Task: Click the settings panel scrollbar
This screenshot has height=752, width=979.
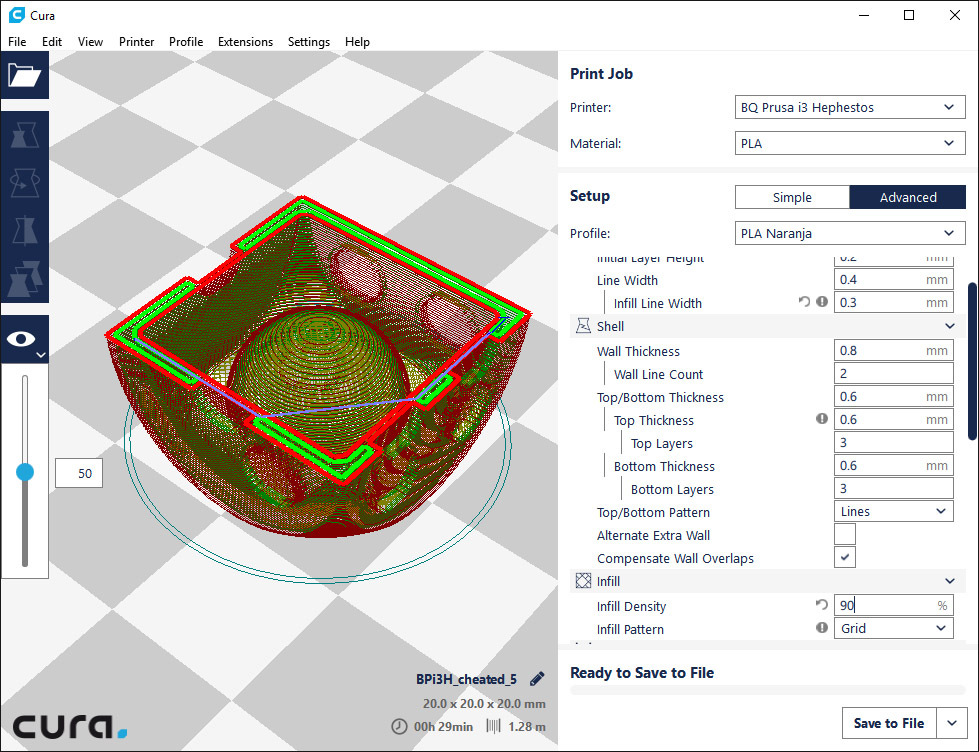Action: [x=972, y=362]
